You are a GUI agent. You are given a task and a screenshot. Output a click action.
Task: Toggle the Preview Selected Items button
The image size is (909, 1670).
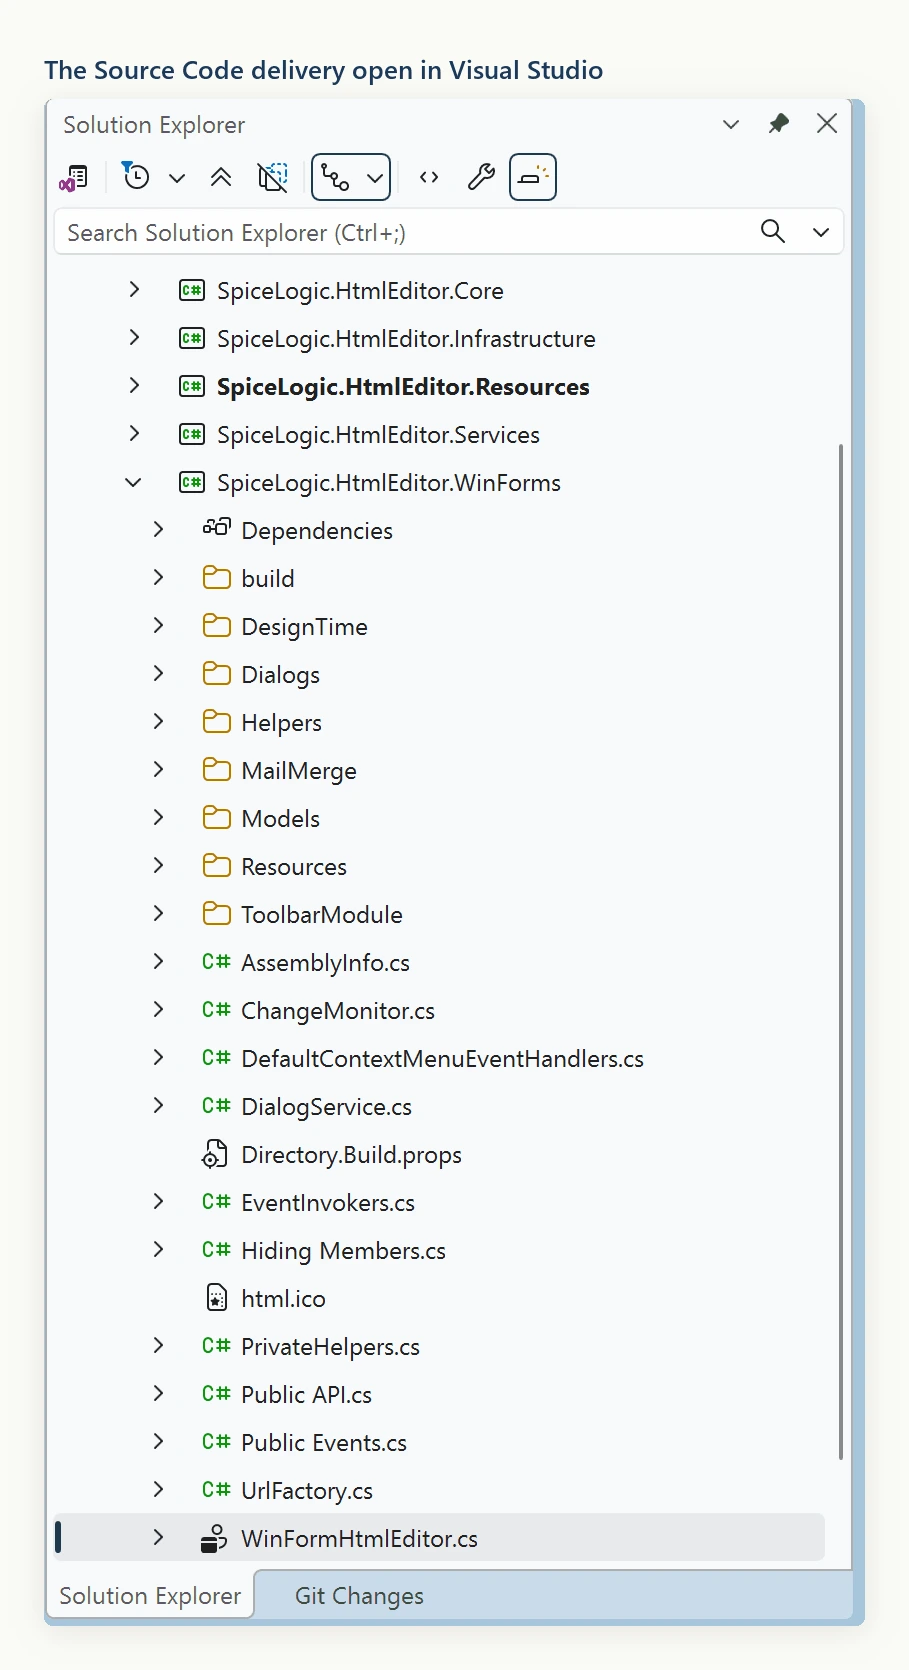coord(533,178)
